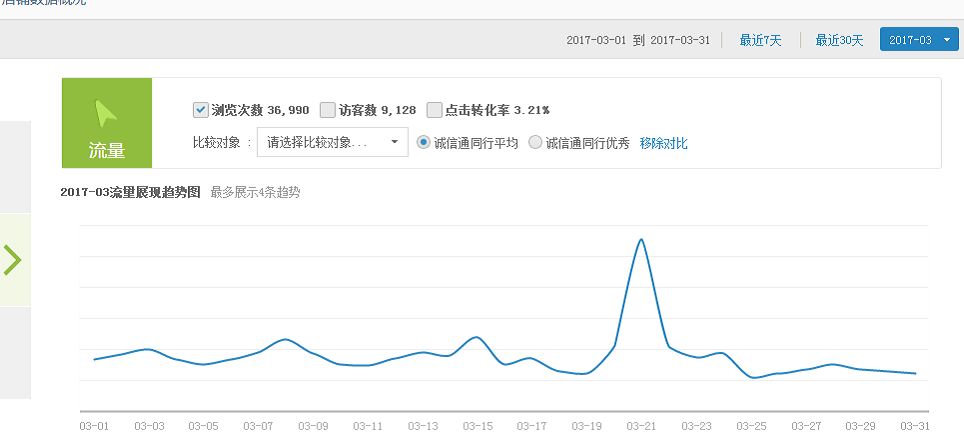
Task: Click the cursor icon in the green 流量 tile
Action: point(106,112)
